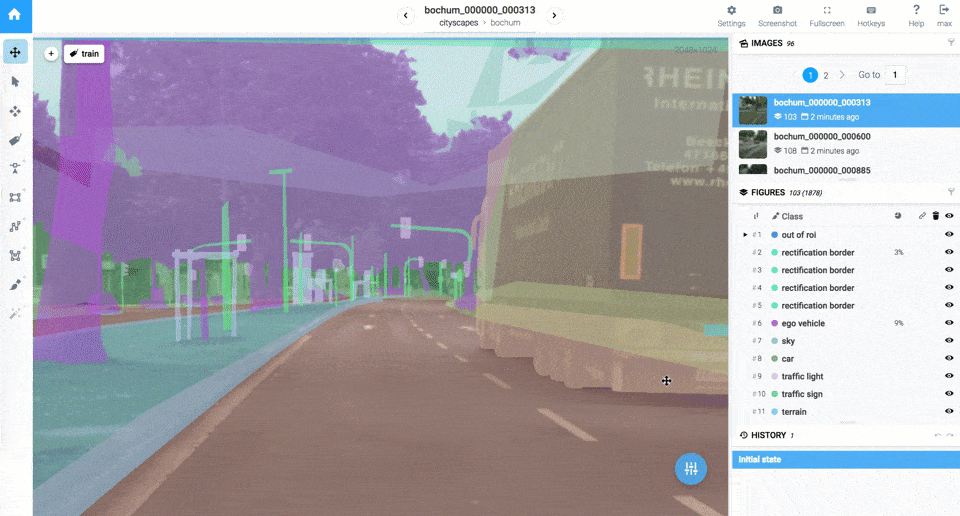The height and width of the screenshot is (516, 960).
Task: Open the Settings gear
Action: point(731,15)
